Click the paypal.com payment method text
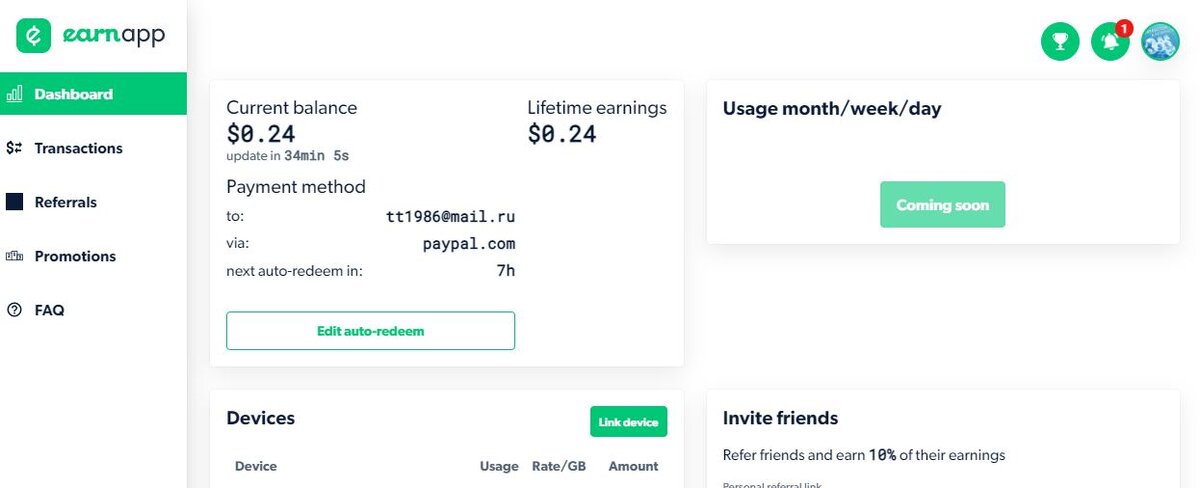Viewport: 1200px width, 488px height. 468,243
